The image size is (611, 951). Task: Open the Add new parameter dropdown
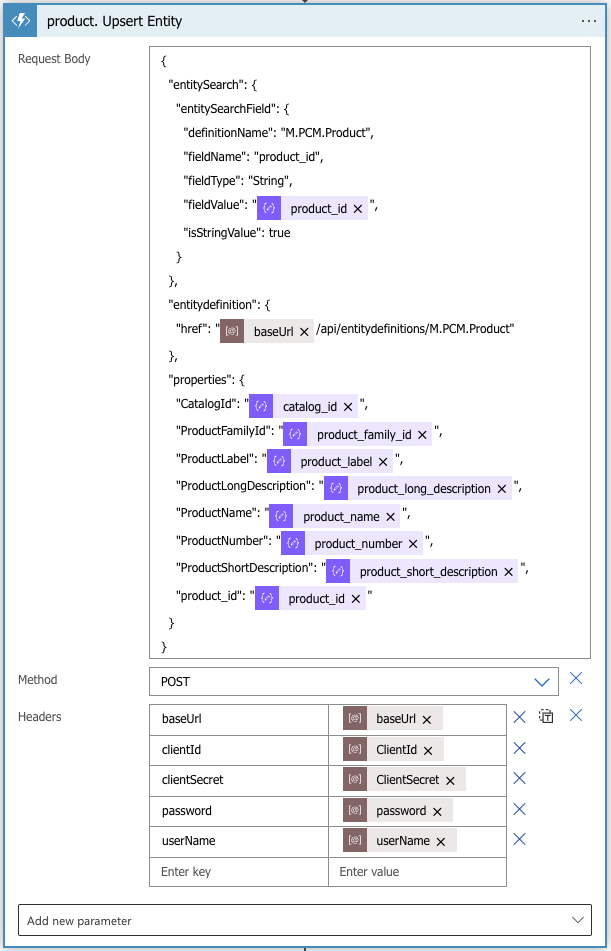pyautogui.click(x=305, y=921)
